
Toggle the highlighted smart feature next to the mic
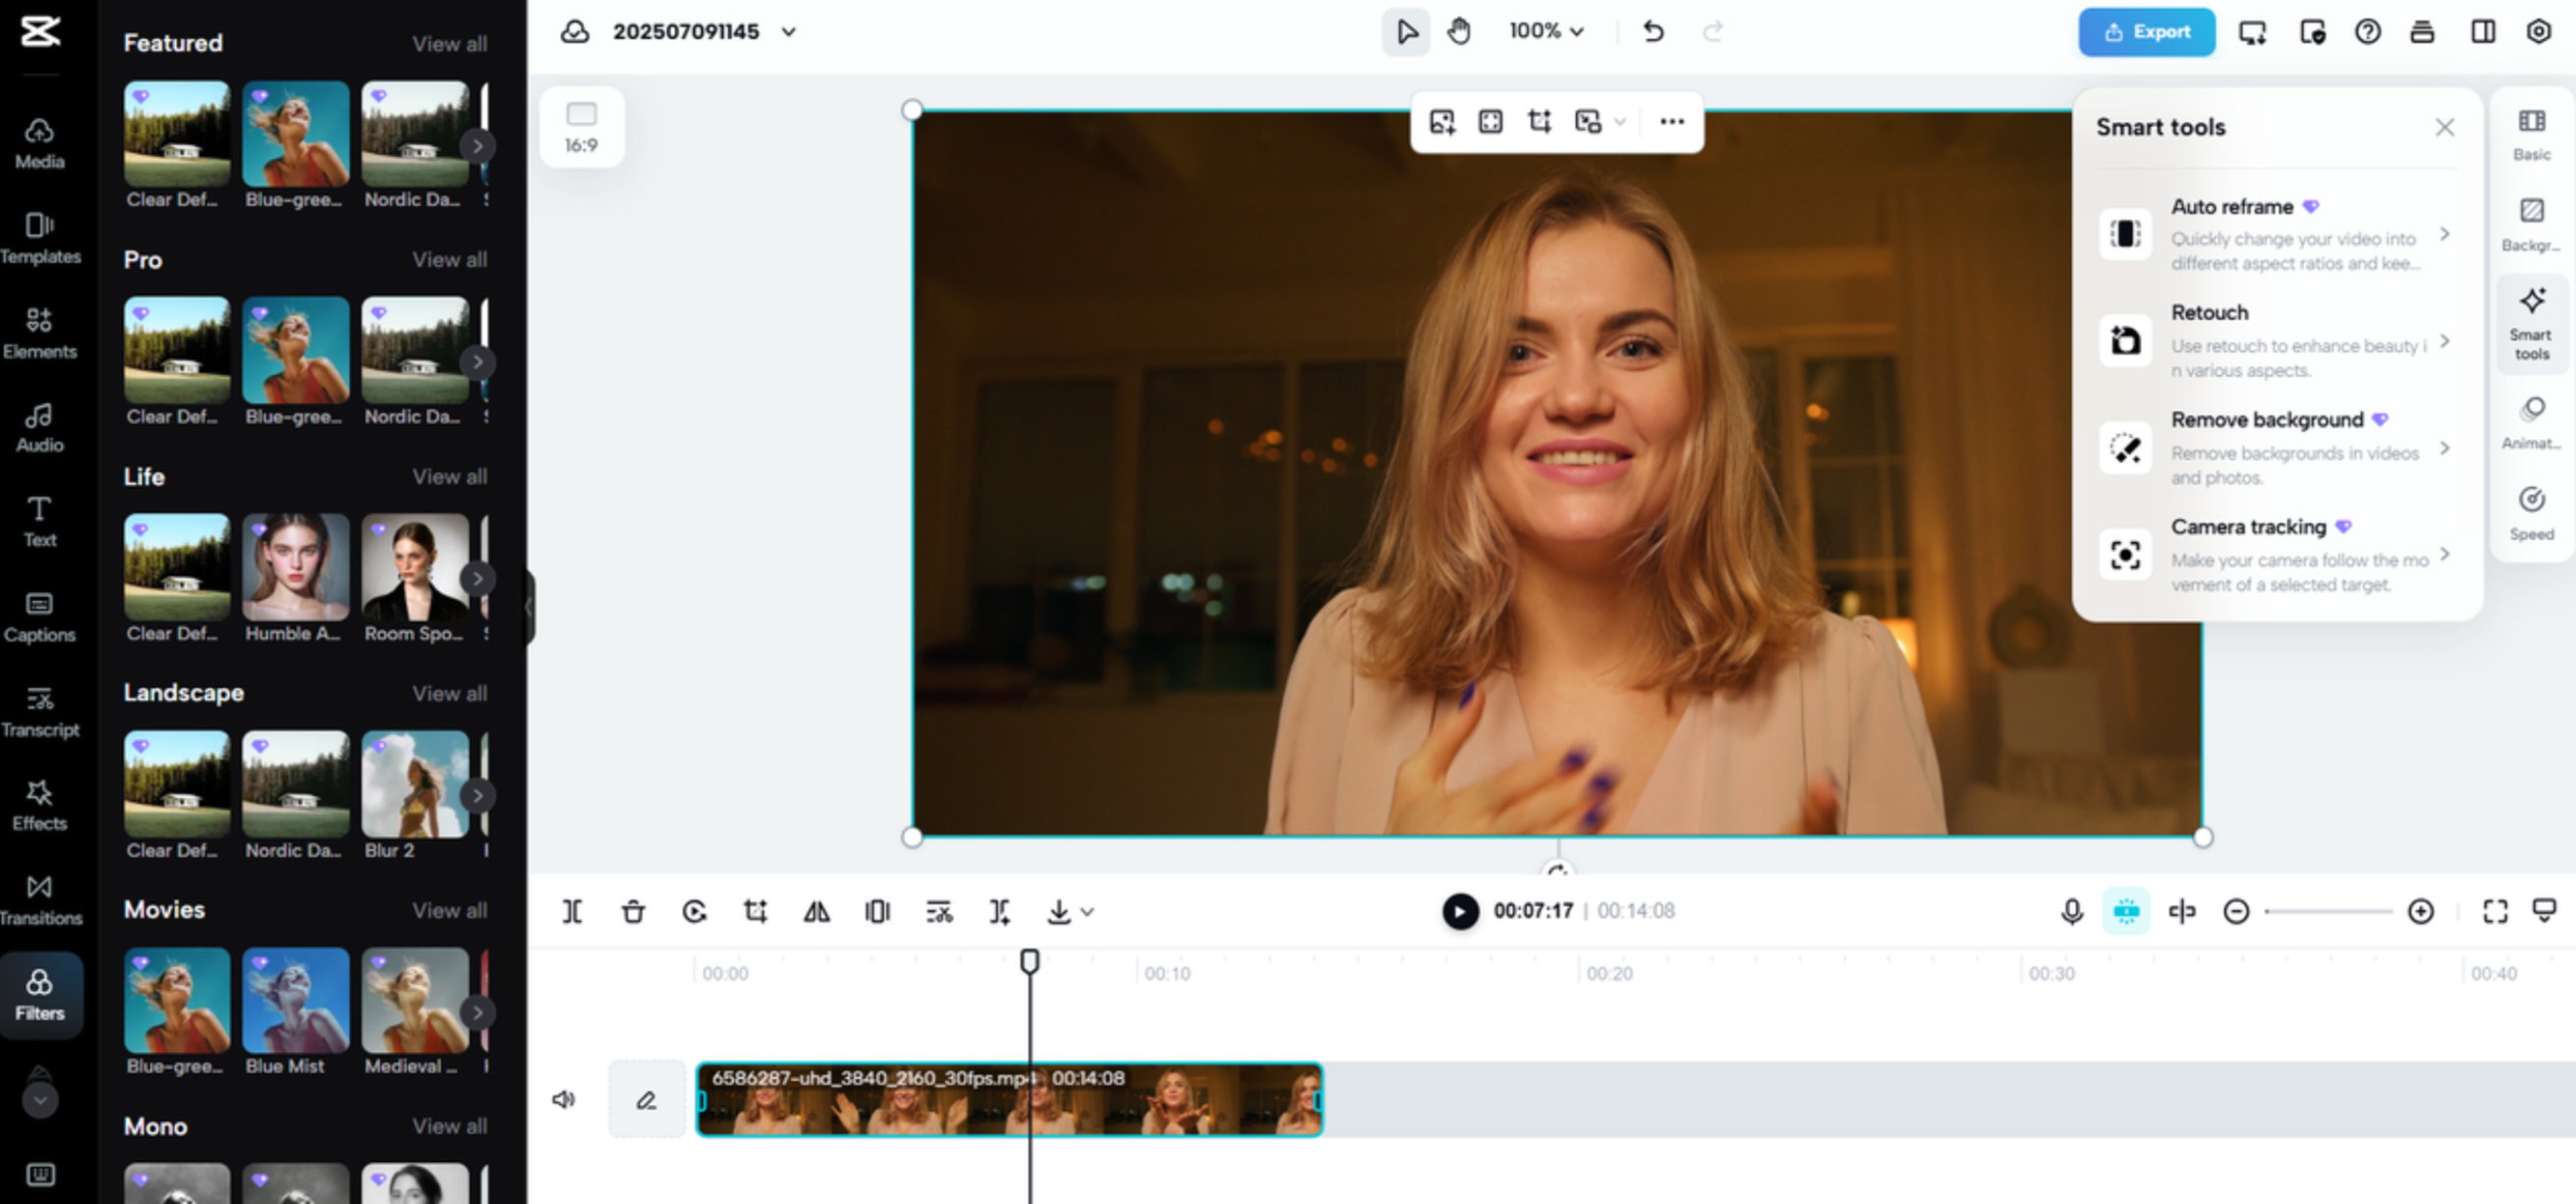2126,911
